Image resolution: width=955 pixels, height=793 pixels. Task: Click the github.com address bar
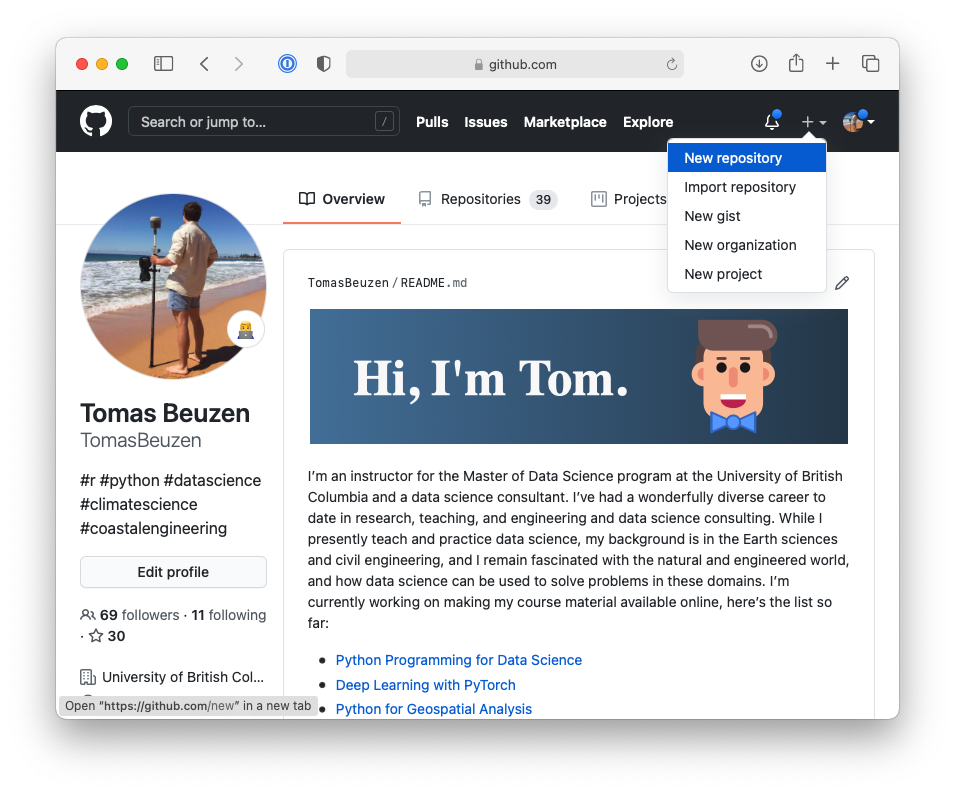point(515,64)
